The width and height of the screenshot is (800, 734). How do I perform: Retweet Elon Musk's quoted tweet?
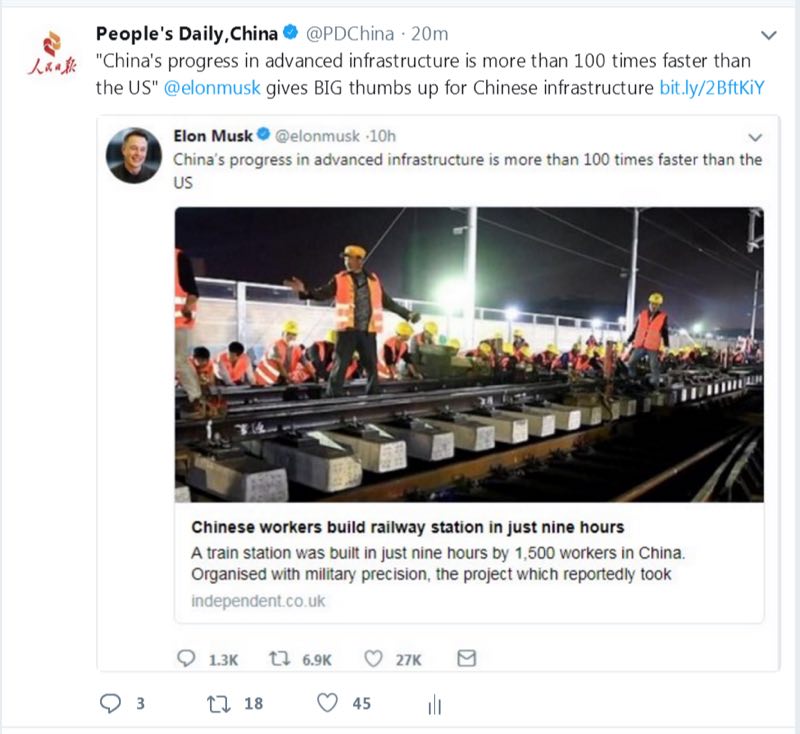click(x=279, y=659)
